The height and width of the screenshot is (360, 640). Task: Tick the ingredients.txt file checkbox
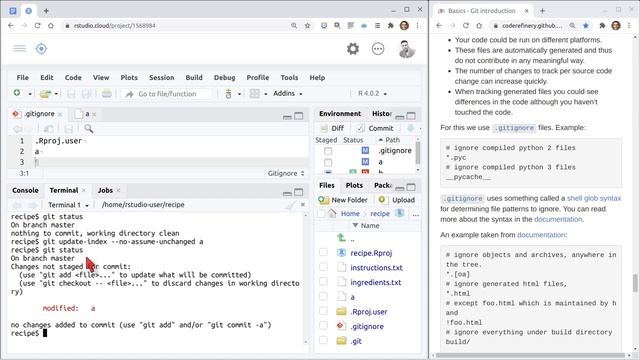(323, 282)
